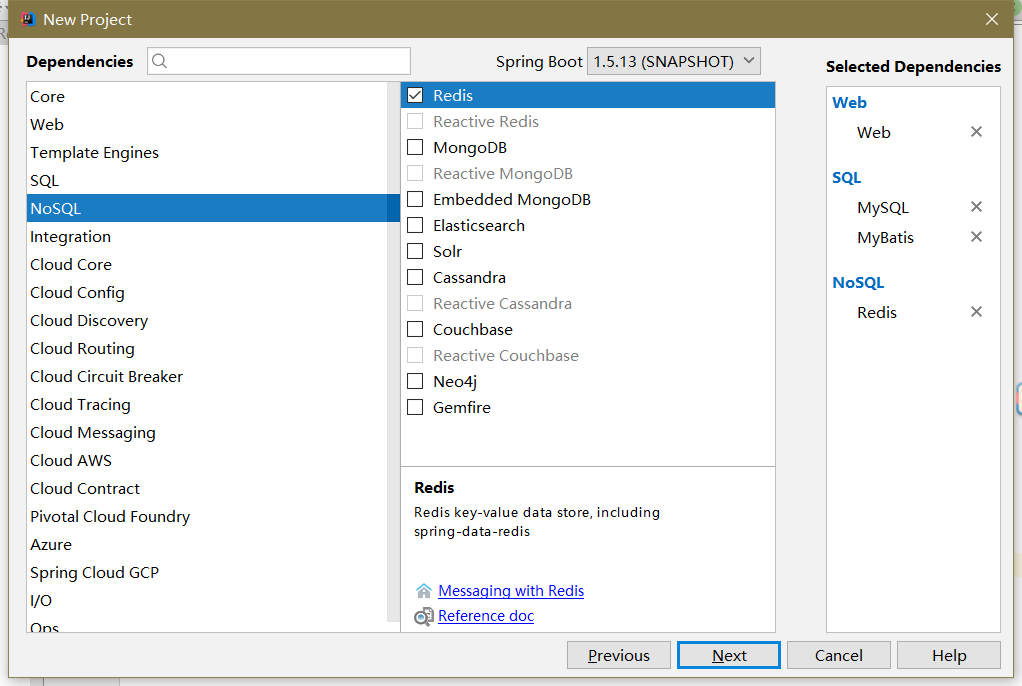Enable the Gemfire checkbox
1022x686 pixels.
click(415, 408)
